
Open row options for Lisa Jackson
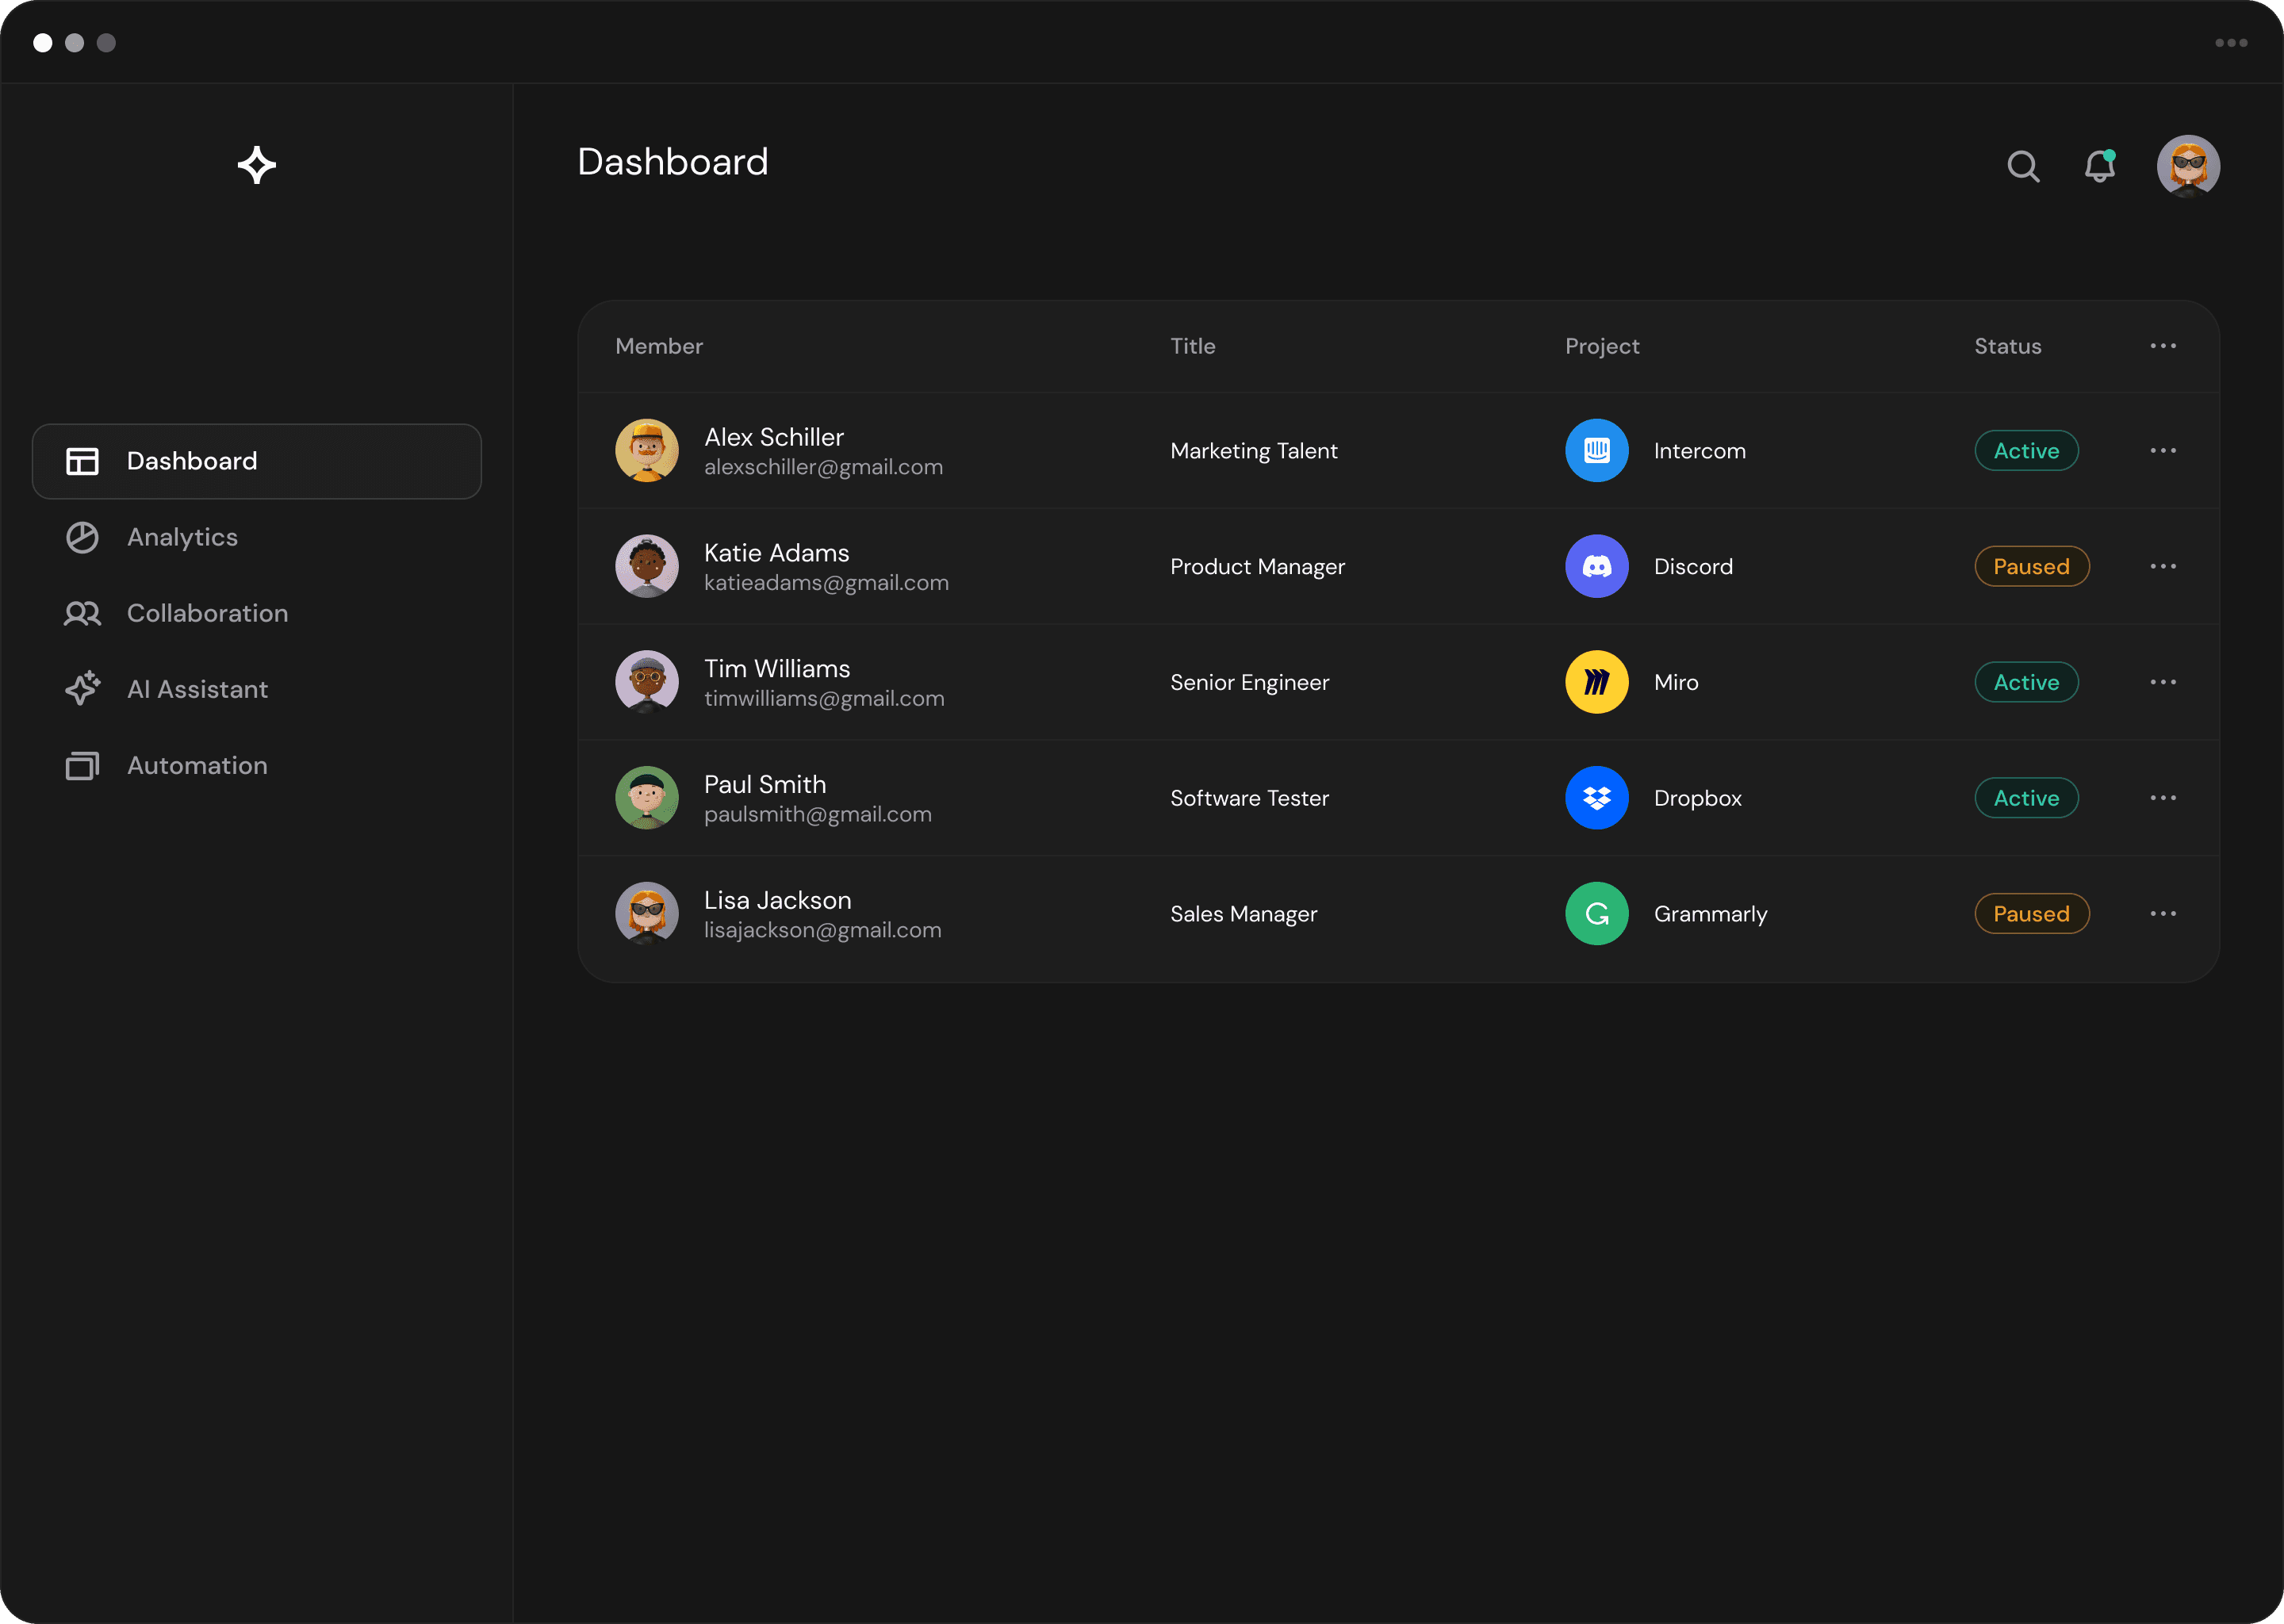pos(2163,914)
